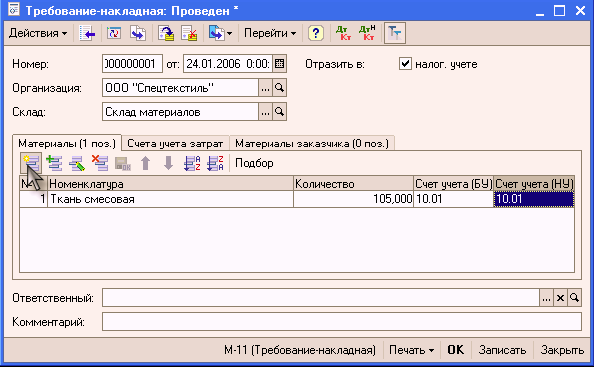Click the ellipsis select button for Склад
This screenshot has width=594, height=367.
265,112
